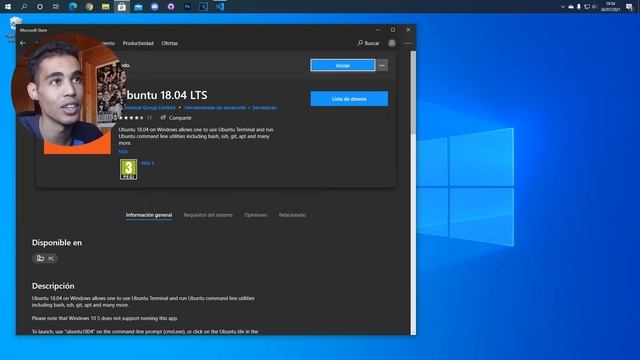
Task: Open the volume tray icon
Action: [x=594, y=7]
